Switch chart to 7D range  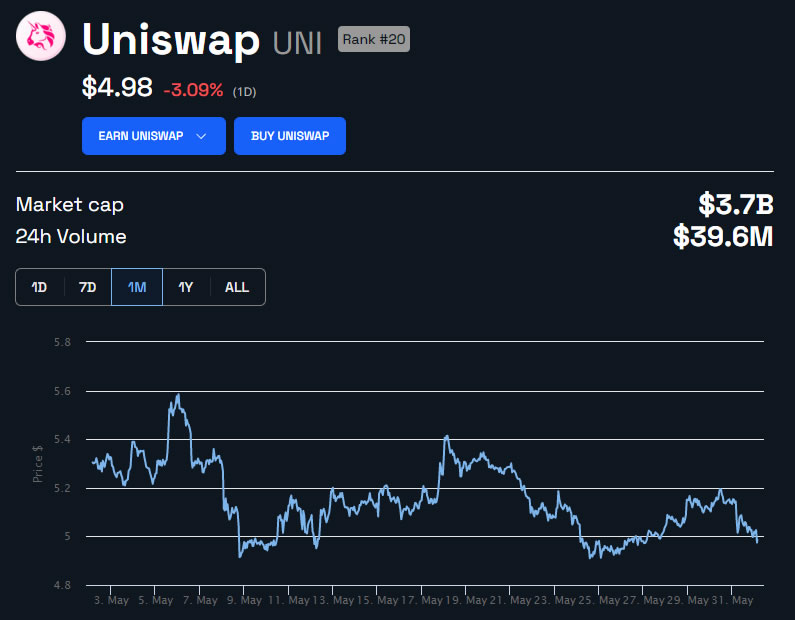click(88, 287)
